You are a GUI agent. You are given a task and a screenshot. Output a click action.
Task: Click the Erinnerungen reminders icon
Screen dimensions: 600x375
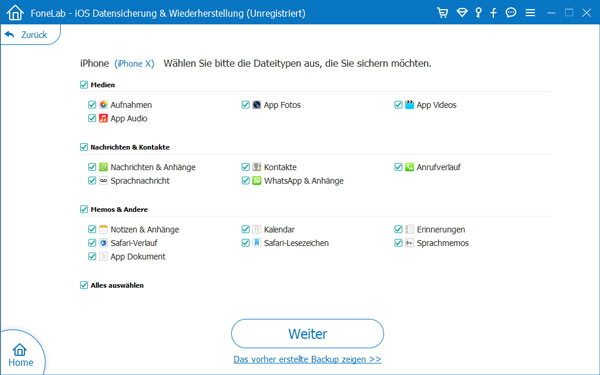coord(409,229)
